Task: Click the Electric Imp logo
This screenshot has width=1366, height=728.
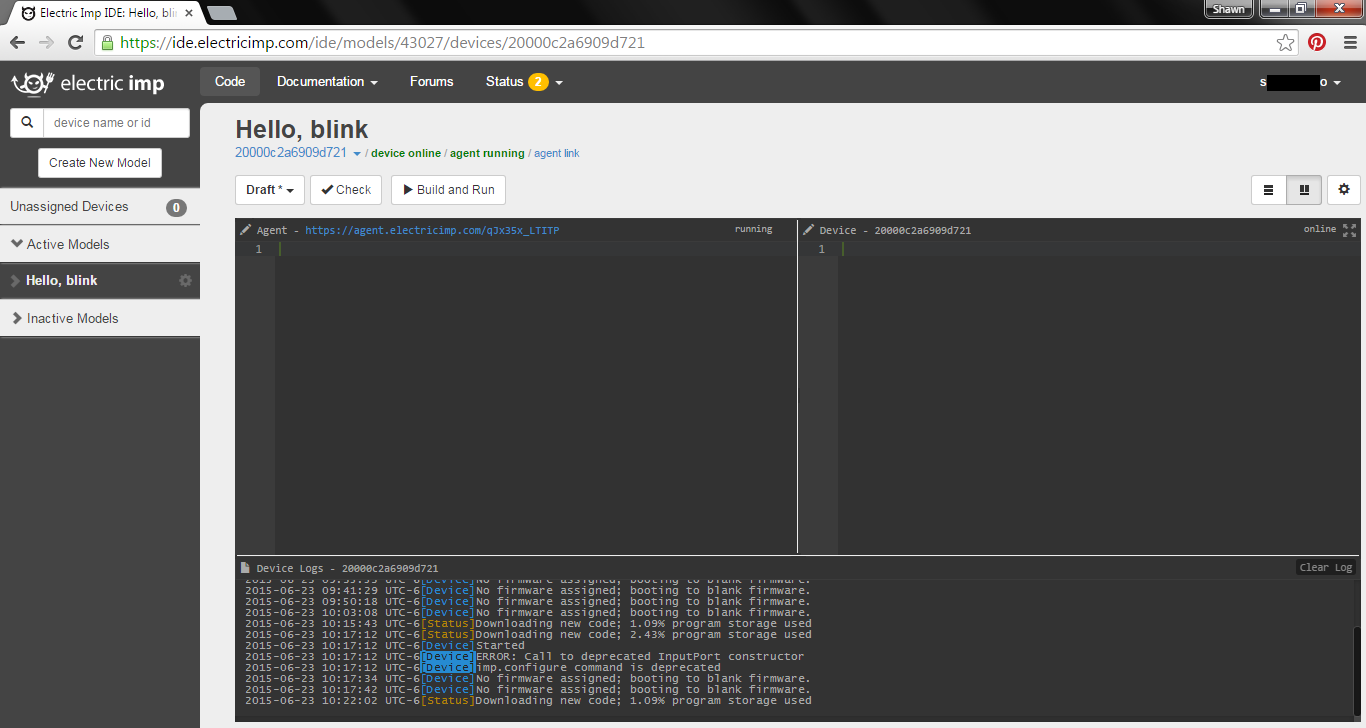Action: (87, 83)
